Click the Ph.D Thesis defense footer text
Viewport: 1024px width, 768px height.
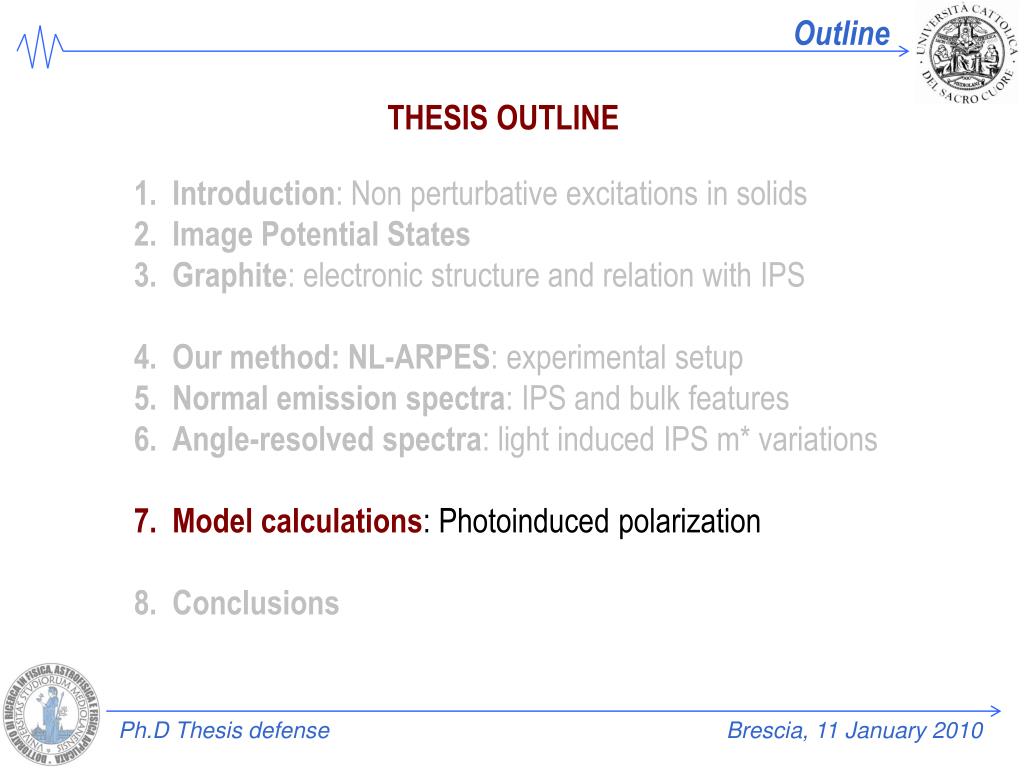225,730
